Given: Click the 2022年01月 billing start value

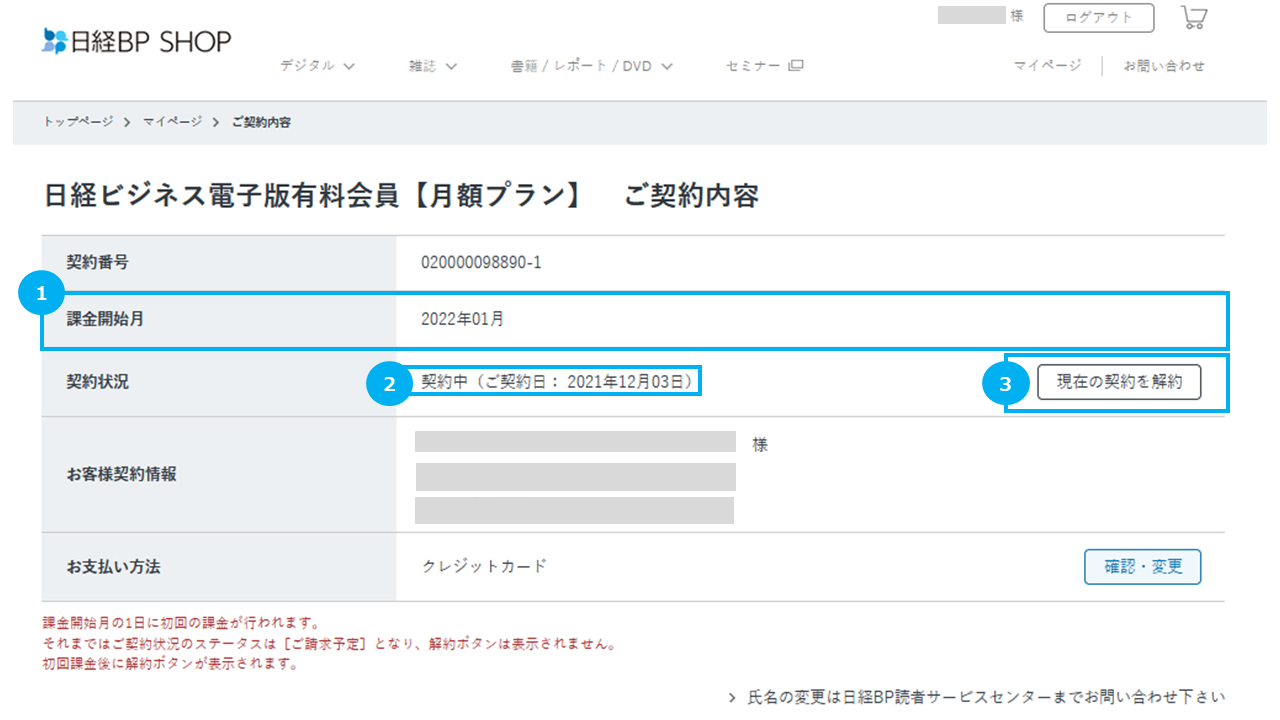Looking at the screenshot, I should pos(463,320).
